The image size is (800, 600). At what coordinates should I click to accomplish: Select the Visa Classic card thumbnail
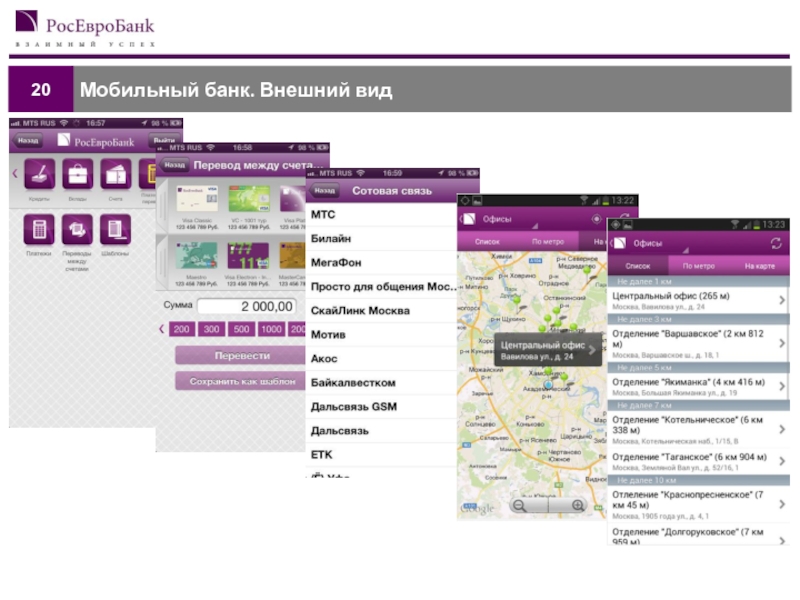[x=196, y=199]
